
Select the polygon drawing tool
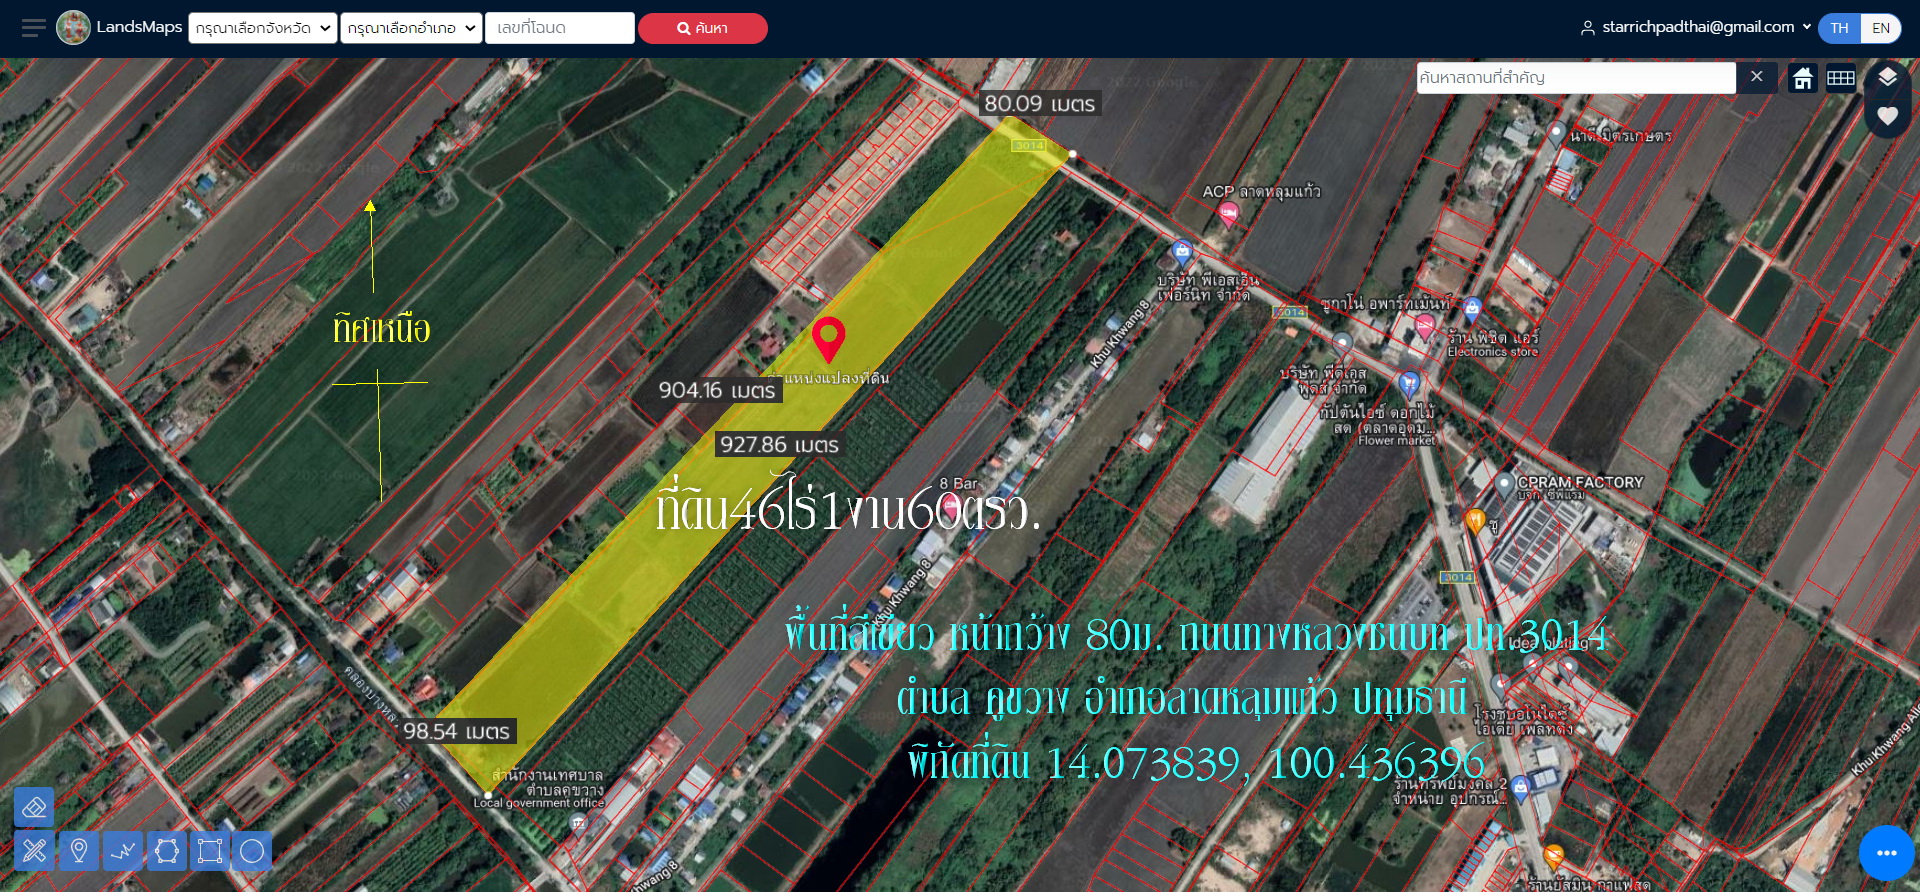pos(167,851)
